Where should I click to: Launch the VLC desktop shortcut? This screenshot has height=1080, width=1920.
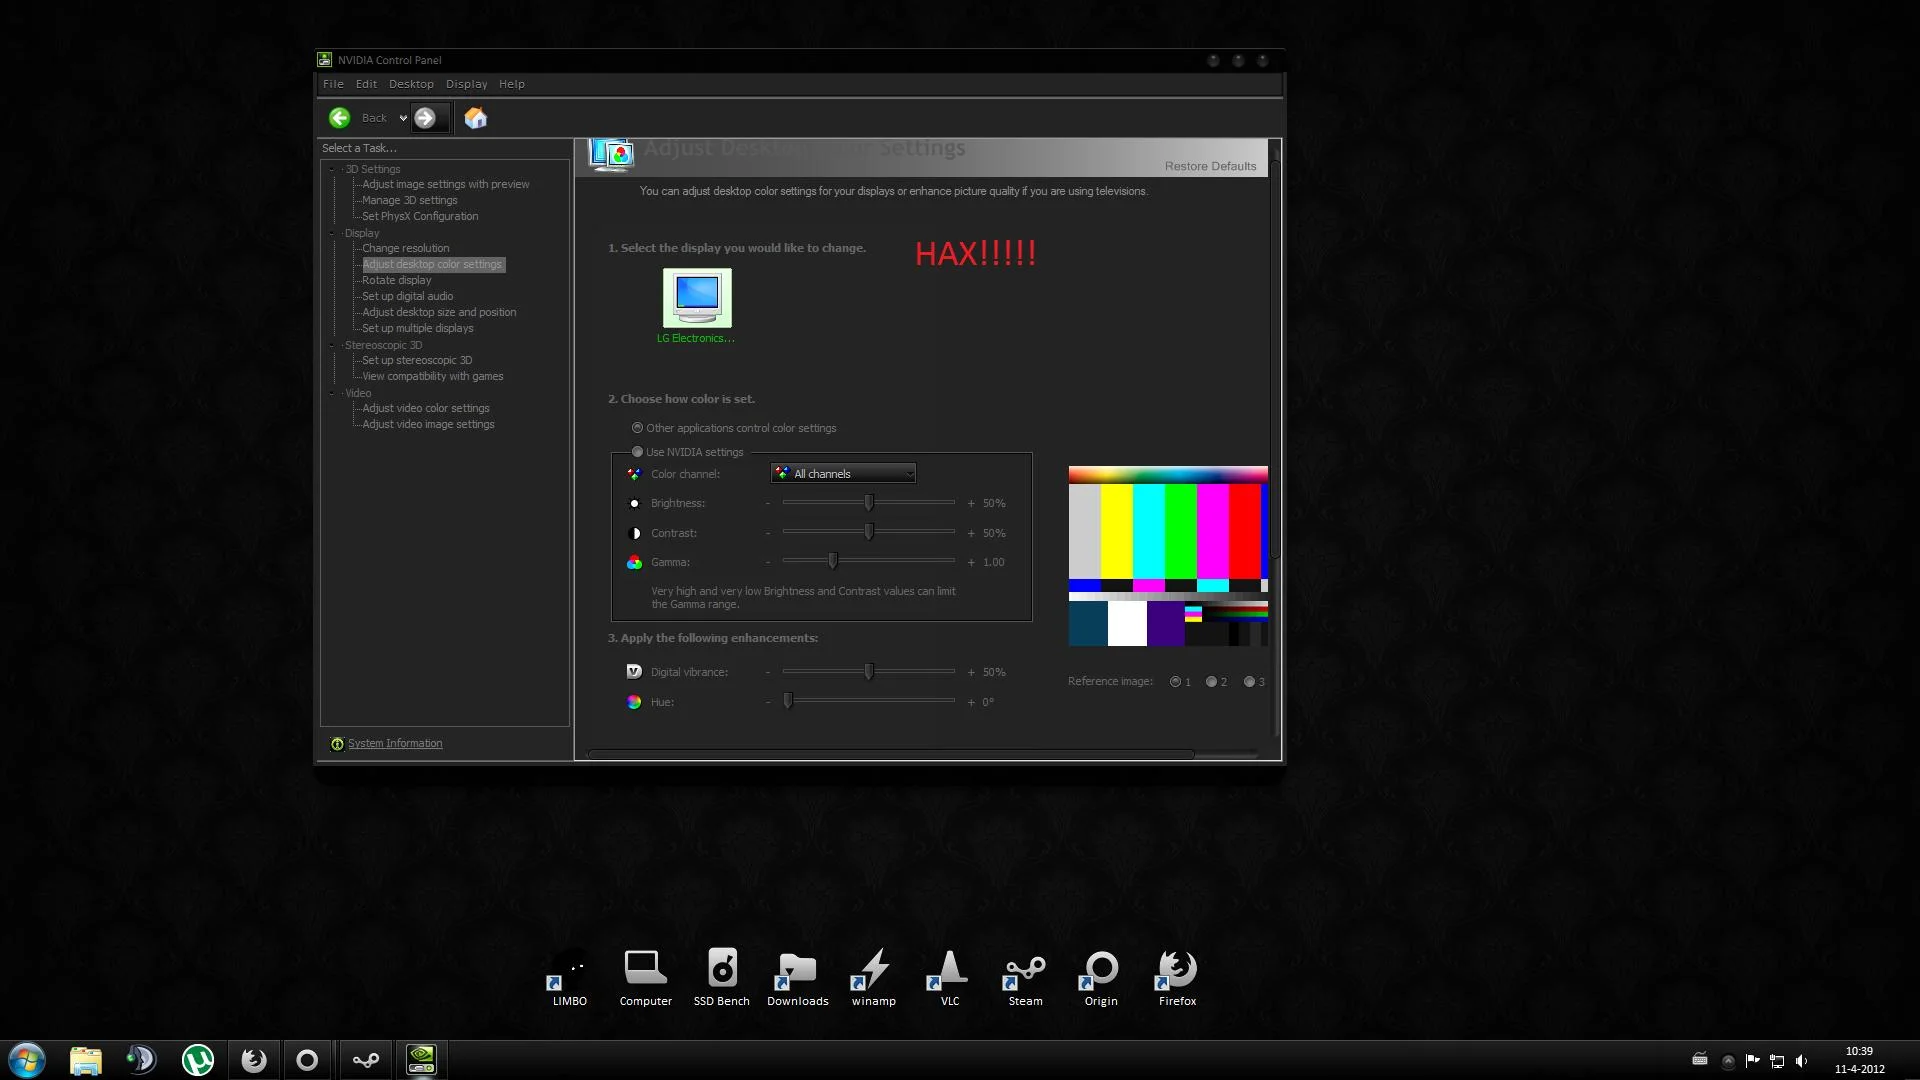click(x=950, y=977)
